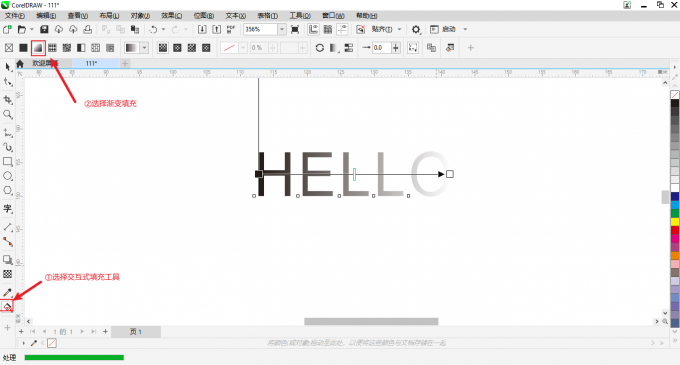Click the Full-screen preview icon
680x365 pixels.
click(295, 29)
